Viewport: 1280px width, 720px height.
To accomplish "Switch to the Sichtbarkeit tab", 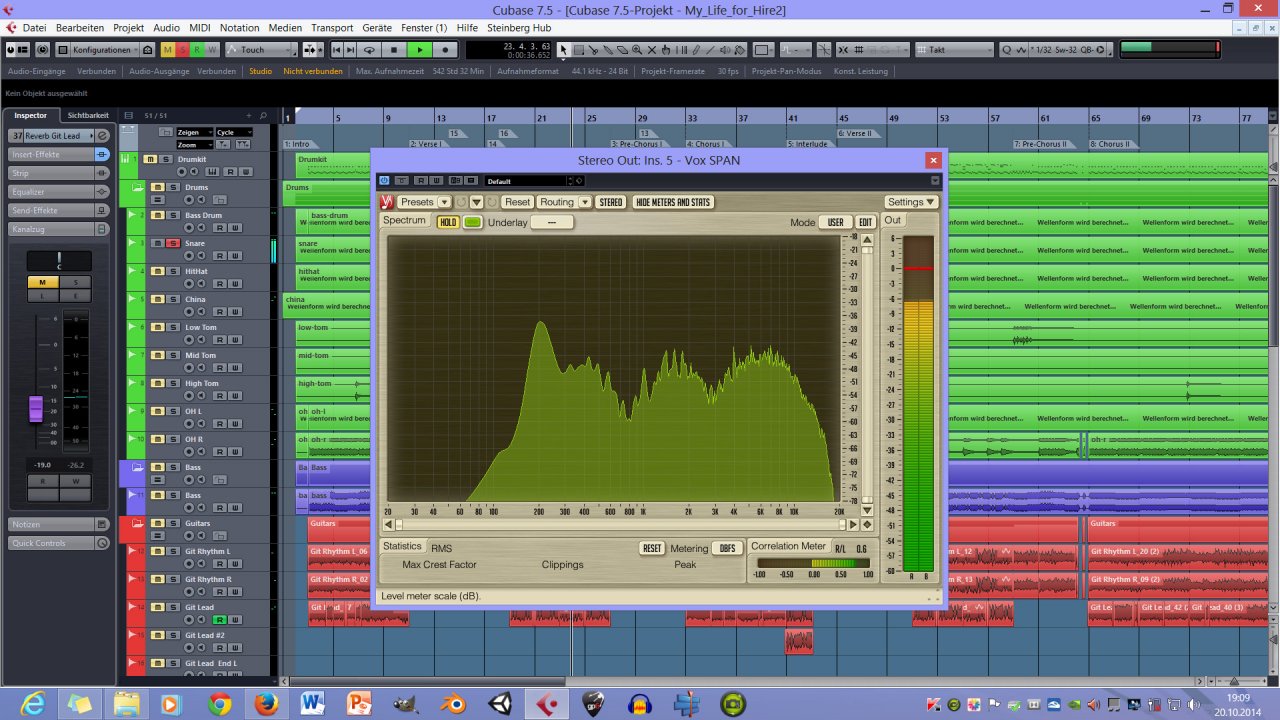I will point(88,115).
